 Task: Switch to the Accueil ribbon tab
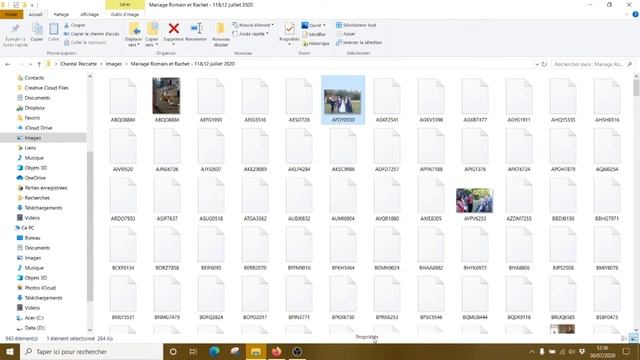click(36, 14)
